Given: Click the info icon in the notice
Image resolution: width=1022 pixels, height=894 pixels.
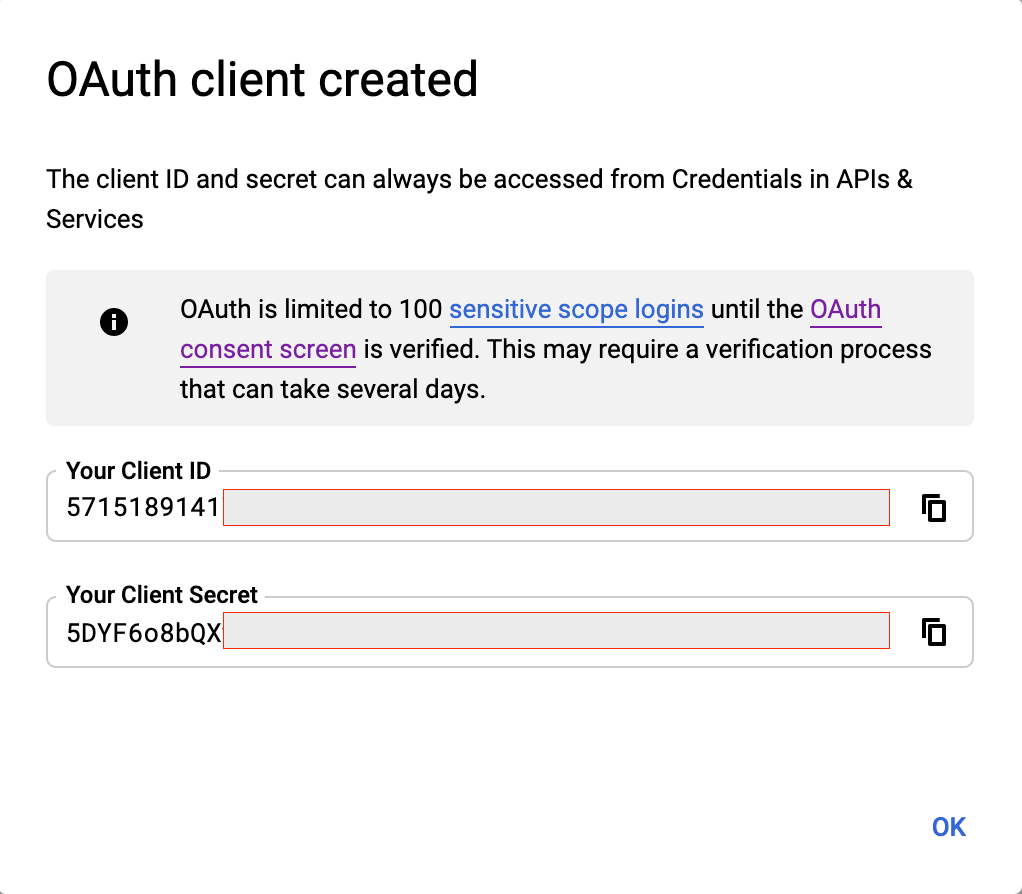Looking at the screenshot, I should pos(113,322).
